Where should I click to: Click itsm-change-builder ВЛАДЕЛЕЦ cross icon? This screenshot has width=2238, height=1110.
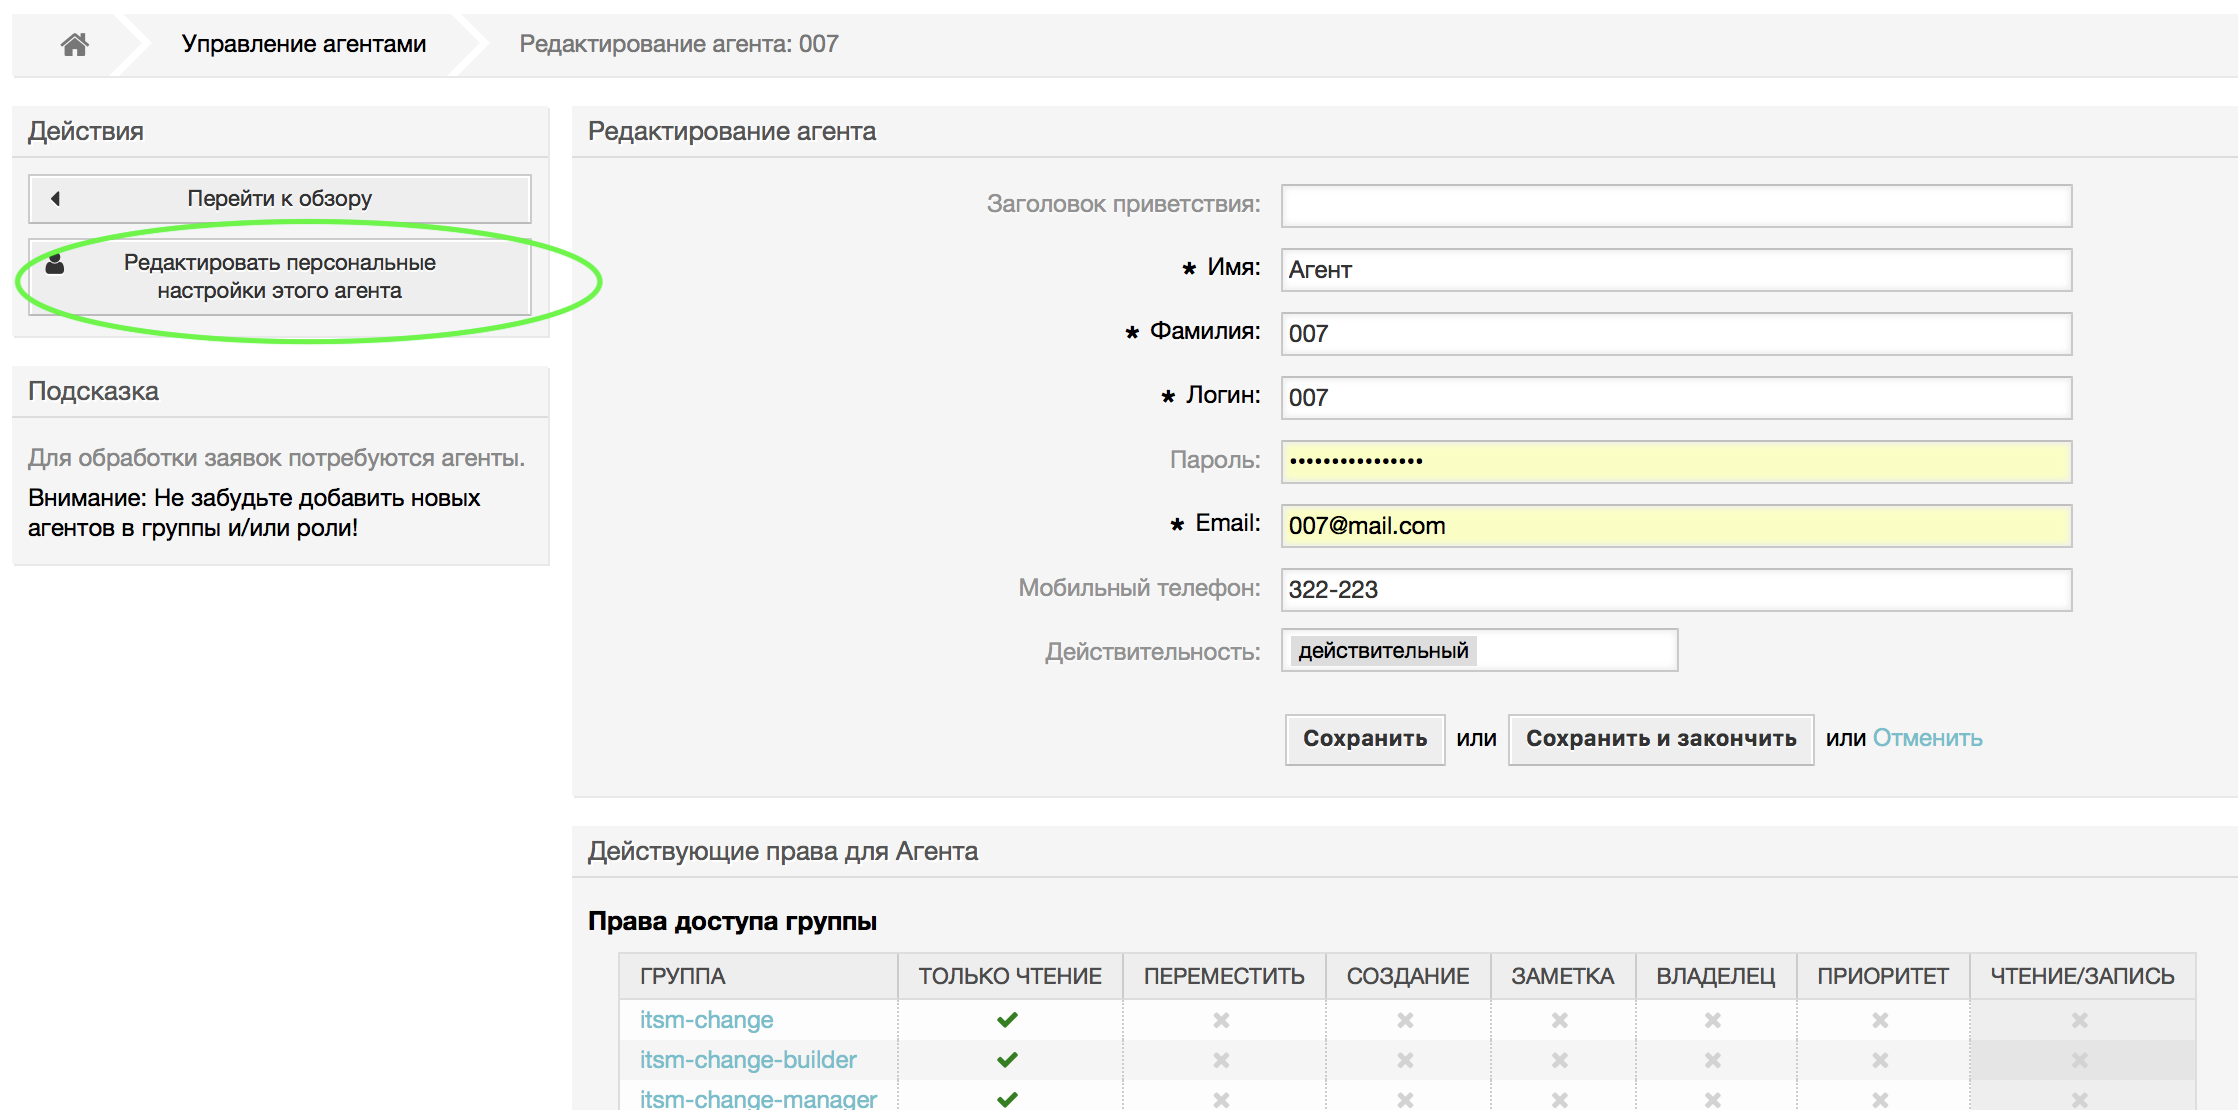coord(1713,1060)
